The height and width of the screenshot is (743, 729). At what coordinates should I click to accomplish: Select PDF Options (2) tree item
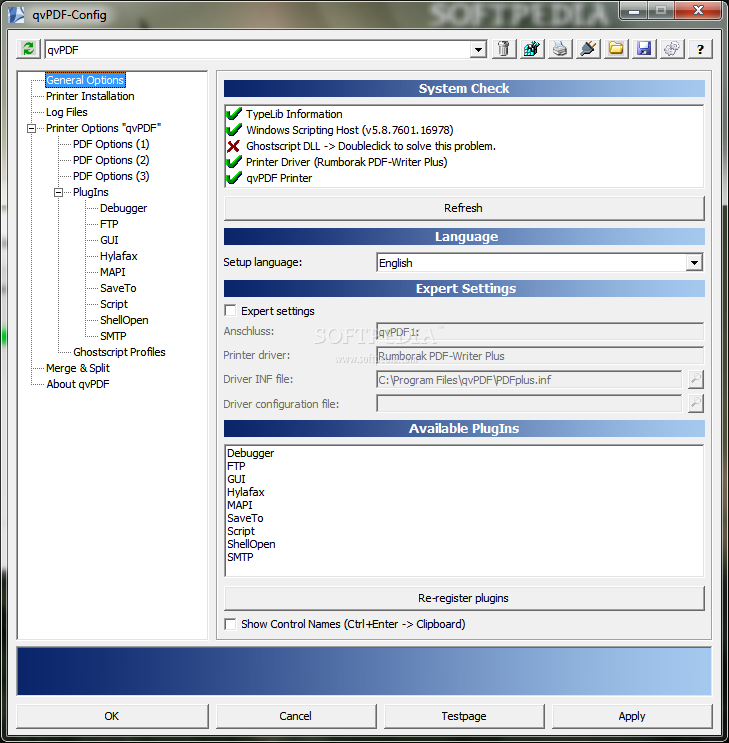[111, 160]
